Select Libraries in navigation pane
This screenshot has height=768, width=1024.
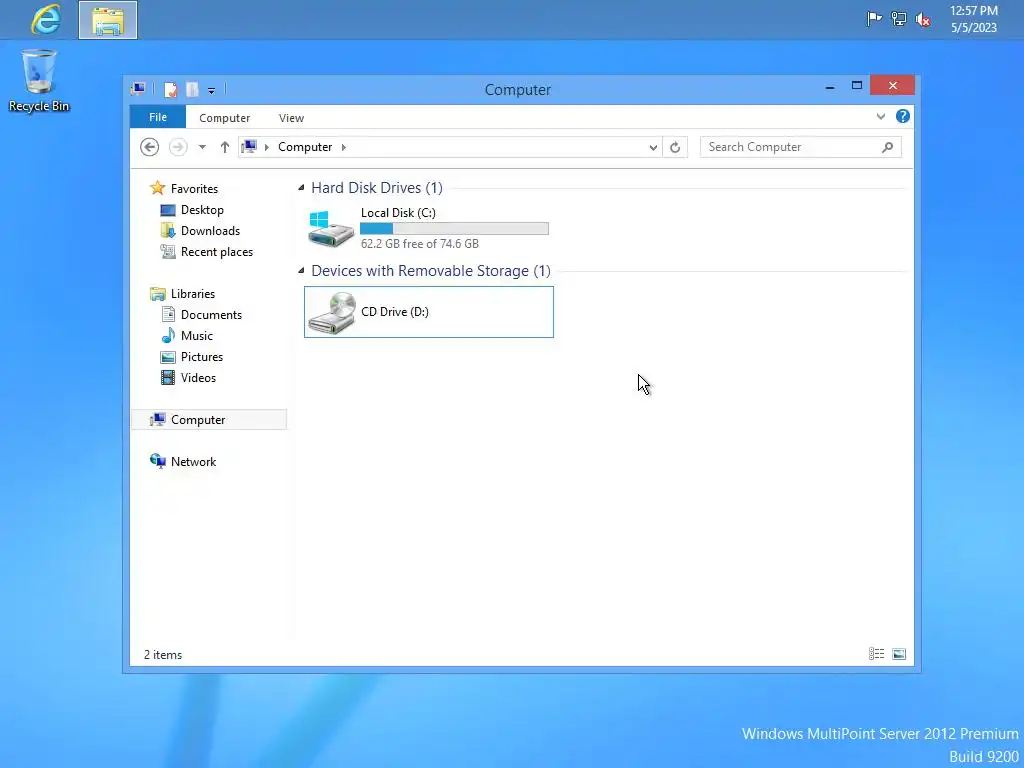pyautogui.click(x=193, y=294)
